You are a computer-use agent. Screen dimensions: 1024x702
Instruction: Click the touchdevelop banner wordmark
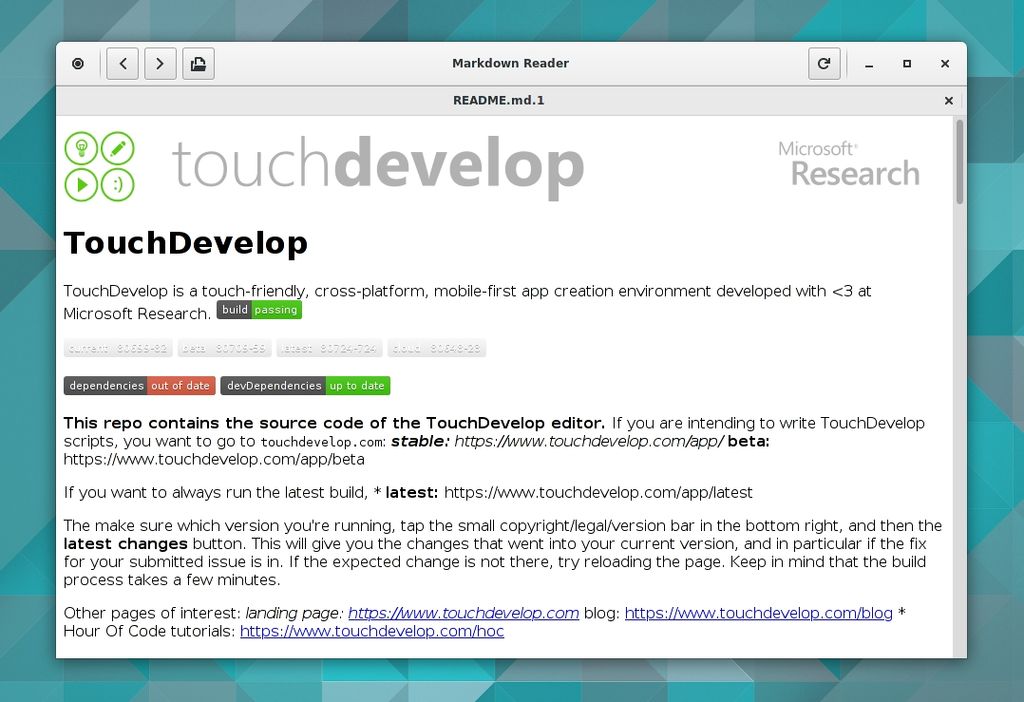point(377,166)
